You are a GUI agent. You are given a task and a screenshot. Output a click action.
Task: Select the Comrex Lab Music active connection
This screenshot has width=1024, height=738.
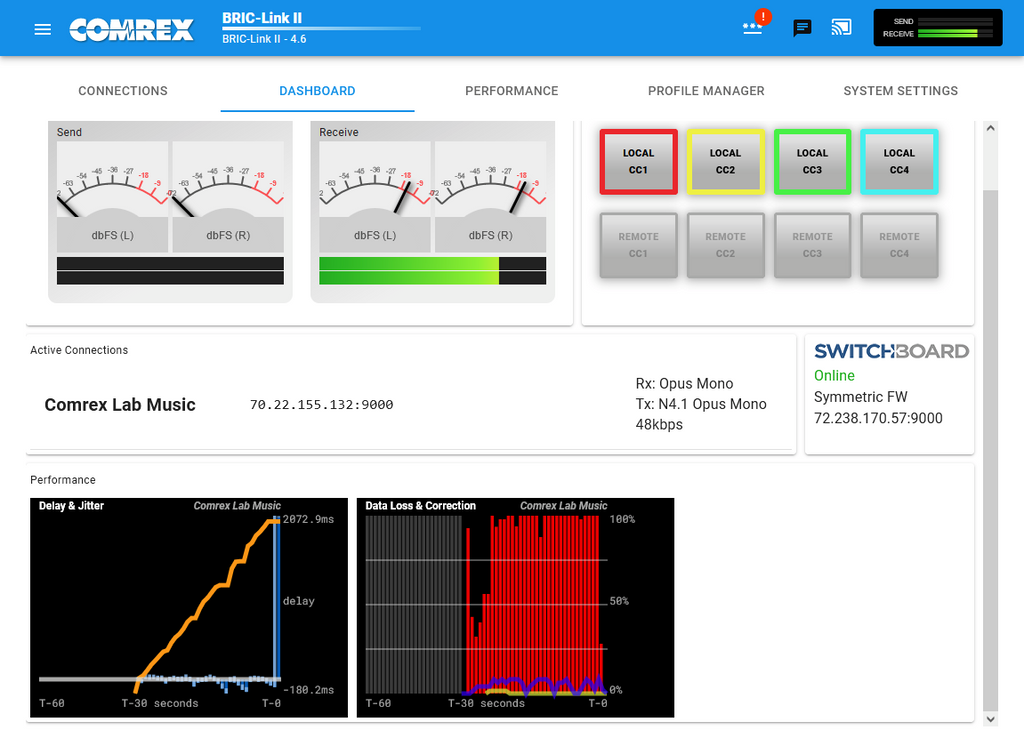(120, 405)
